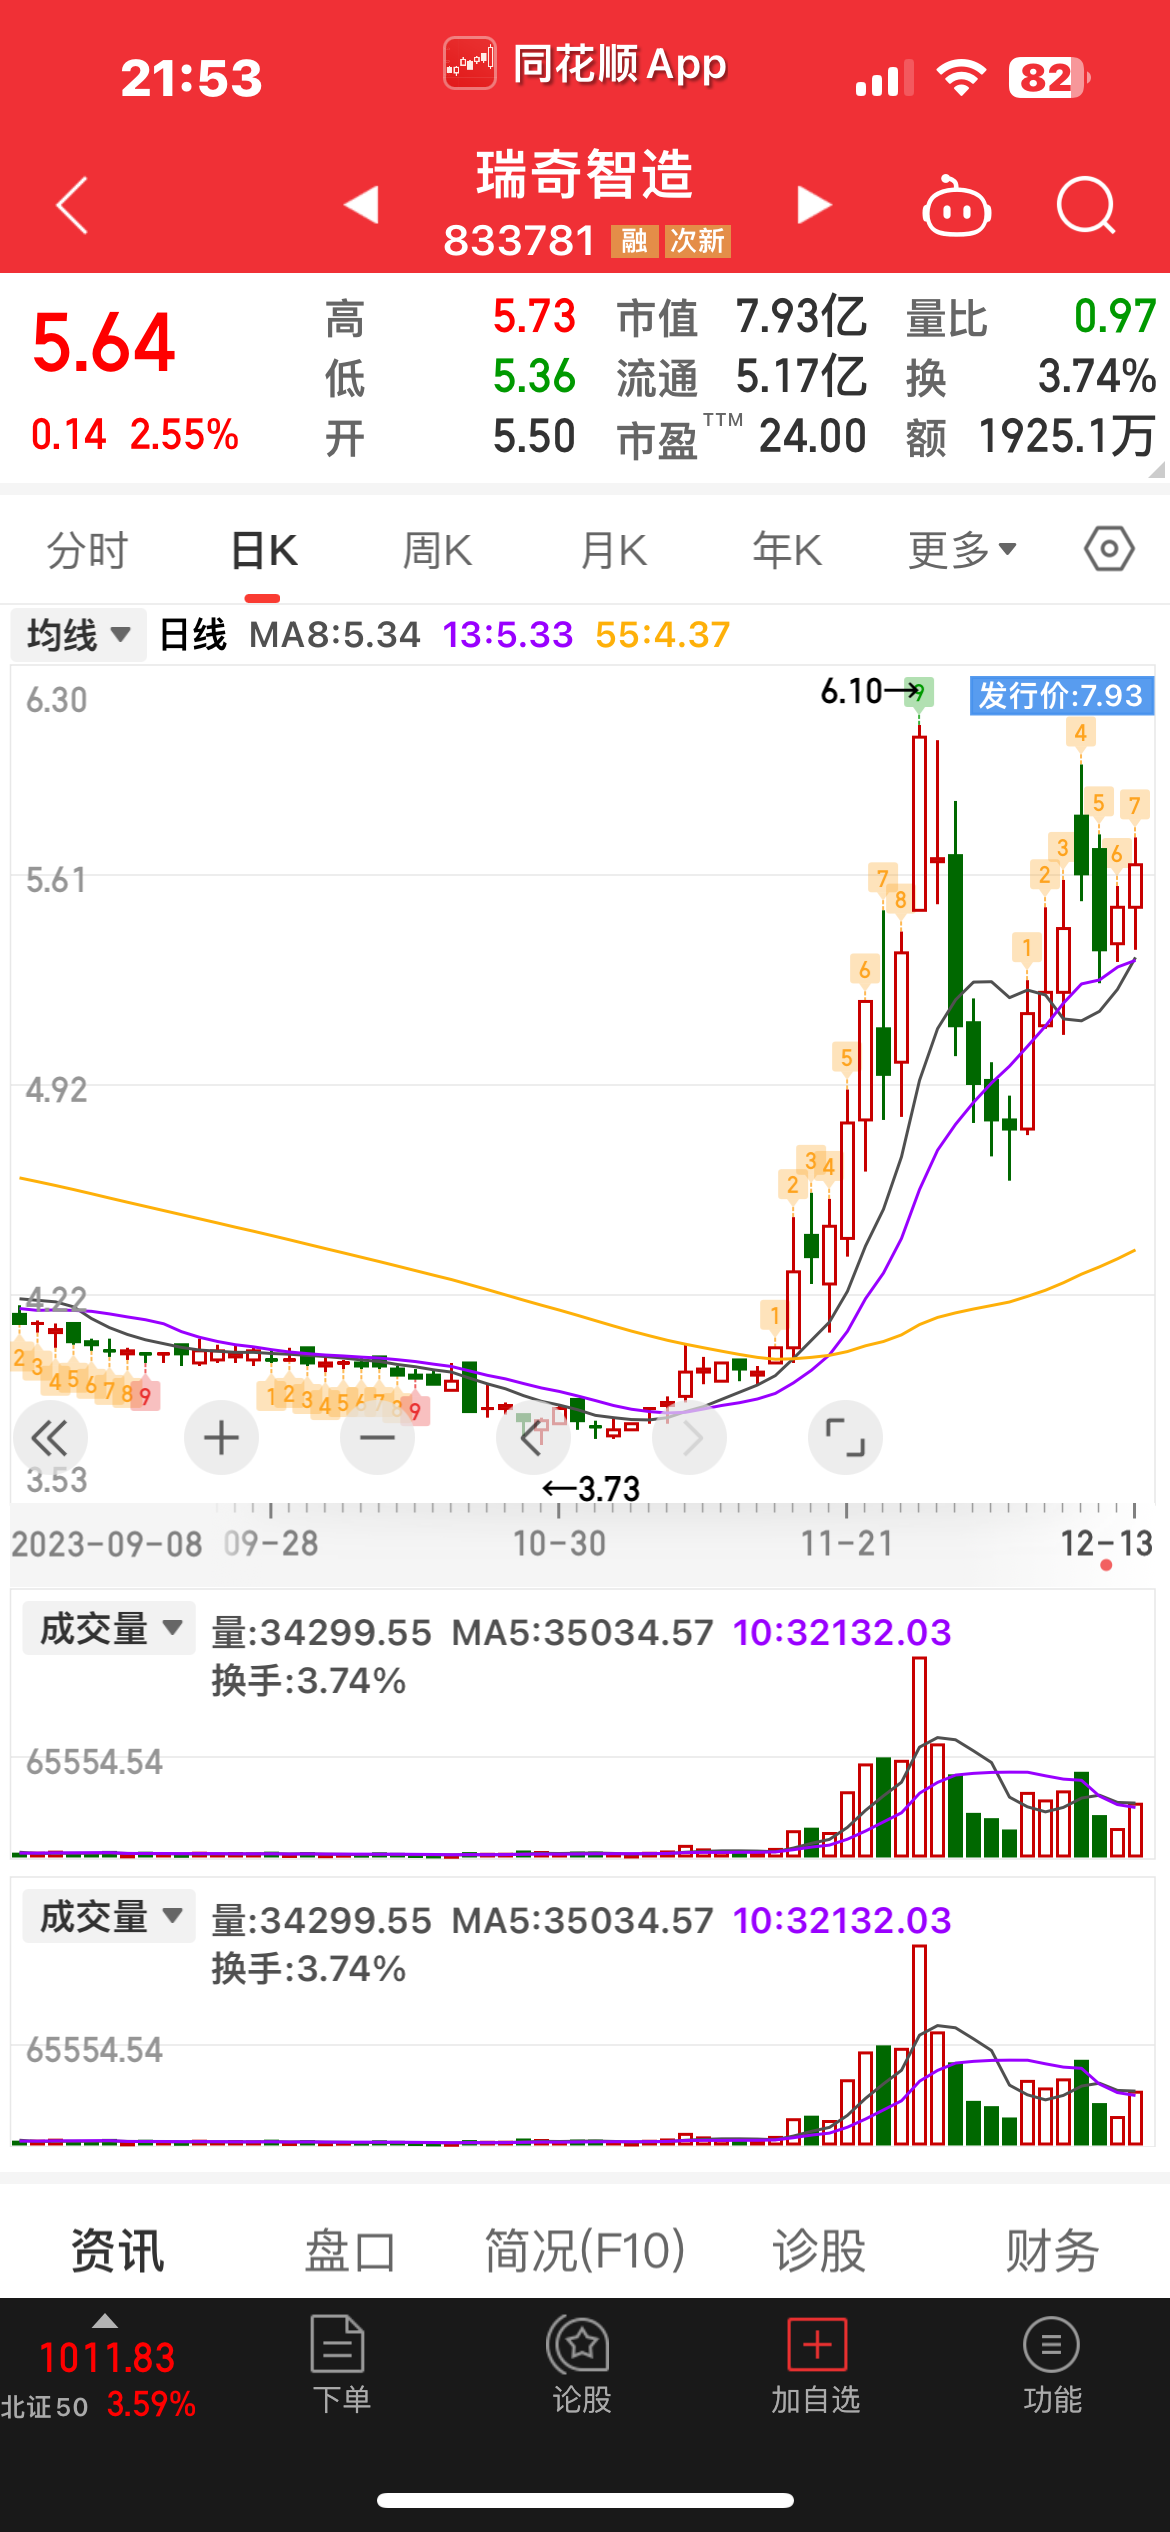Screen dimensions: 1170x2532
Task: Open 论股 stock discussion
Action: [580, 2364]
